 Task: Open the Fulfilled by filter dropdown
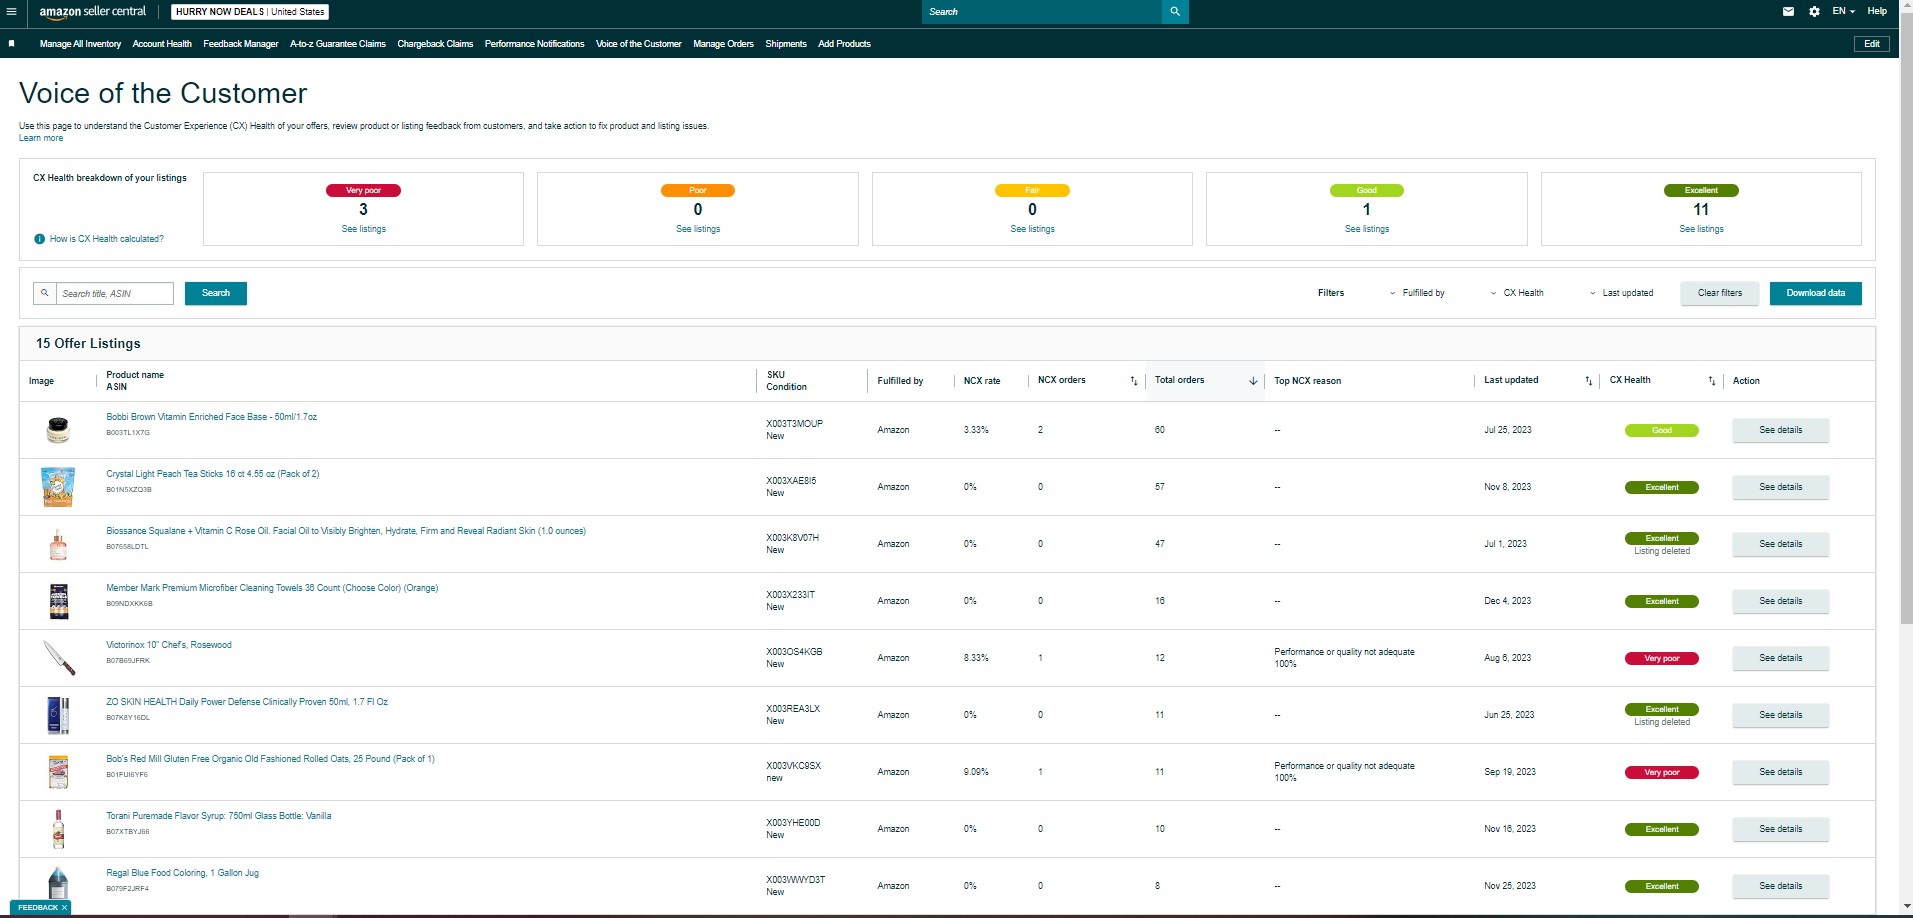point(1417,293)
